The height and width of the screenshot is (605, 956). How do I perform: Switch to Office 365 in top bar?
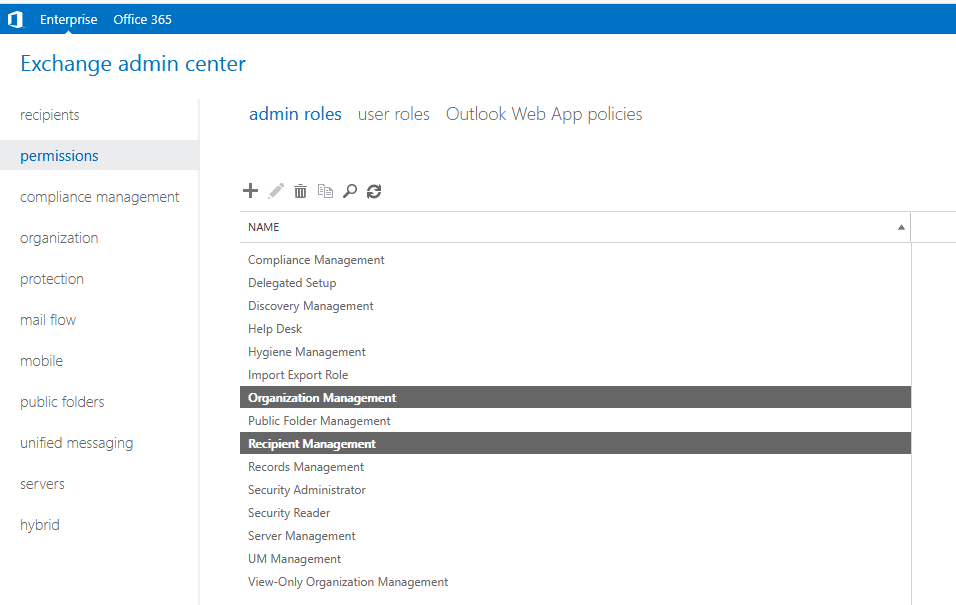click(143, 20)
